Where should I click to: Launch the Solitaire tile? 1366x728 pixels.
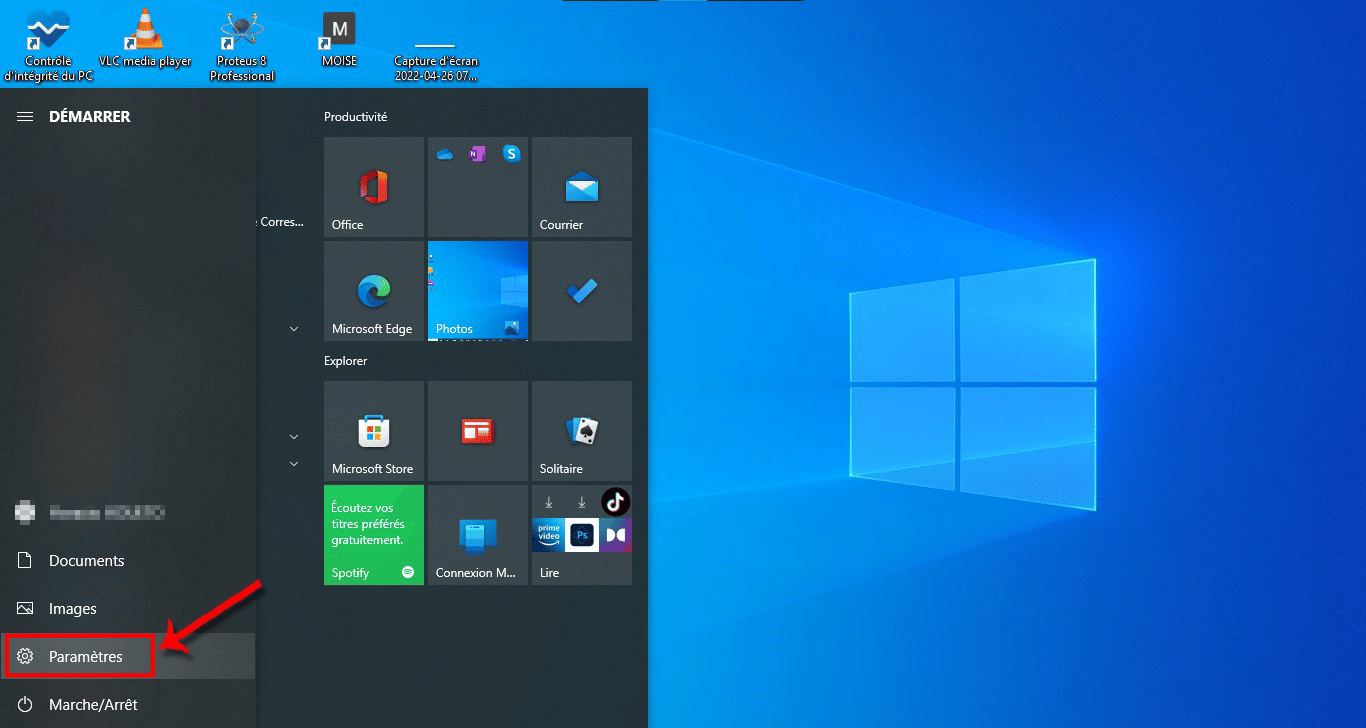click(582, 431)
